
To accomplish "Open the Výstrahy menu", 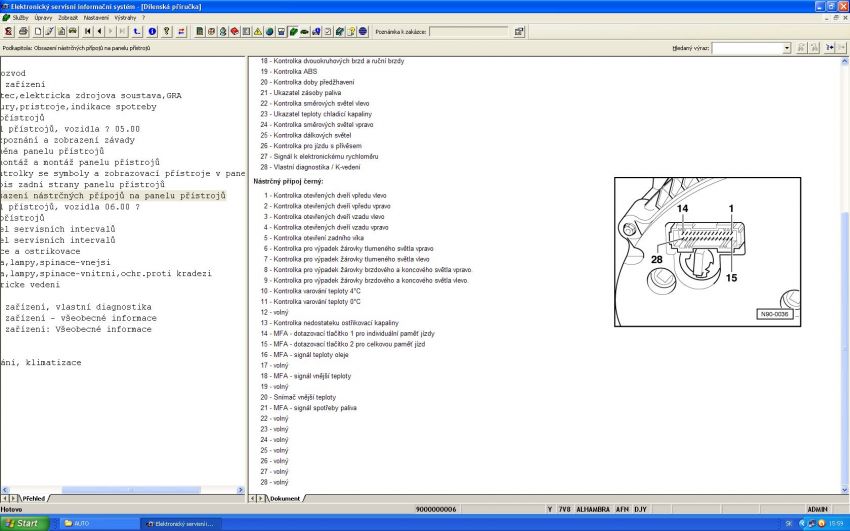I will tap(125, 17).
